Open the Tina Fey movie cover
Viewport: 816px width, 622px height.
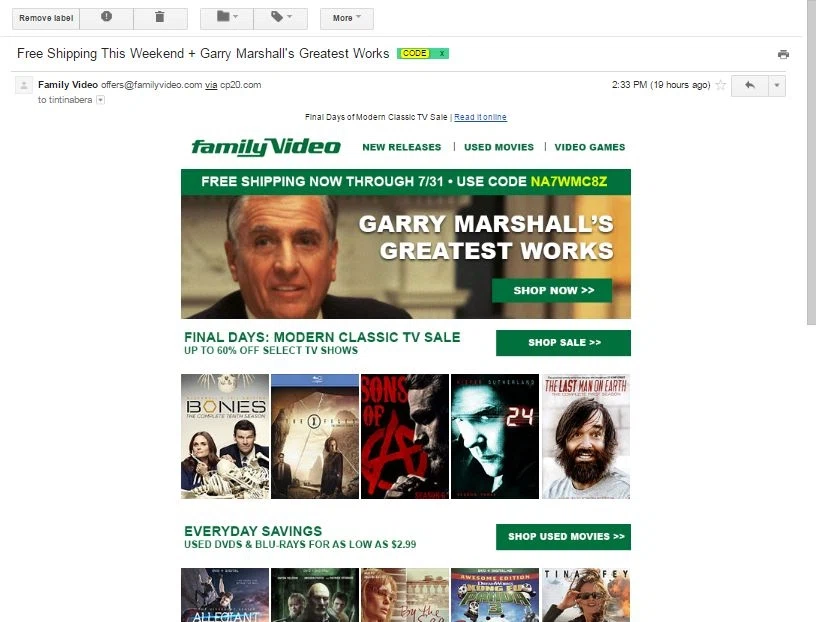(x=585, y=595)
